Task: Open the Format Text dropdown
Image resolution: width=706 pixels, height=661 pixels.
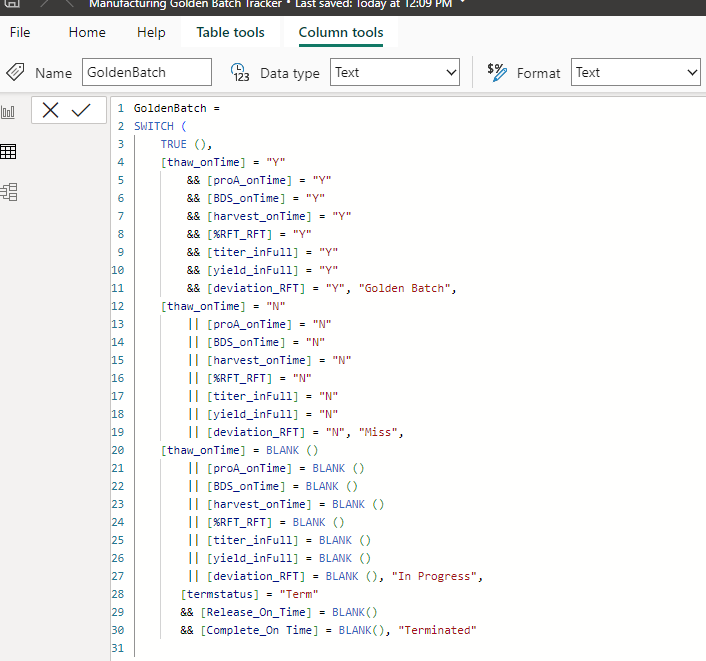Action: point(636,72)
